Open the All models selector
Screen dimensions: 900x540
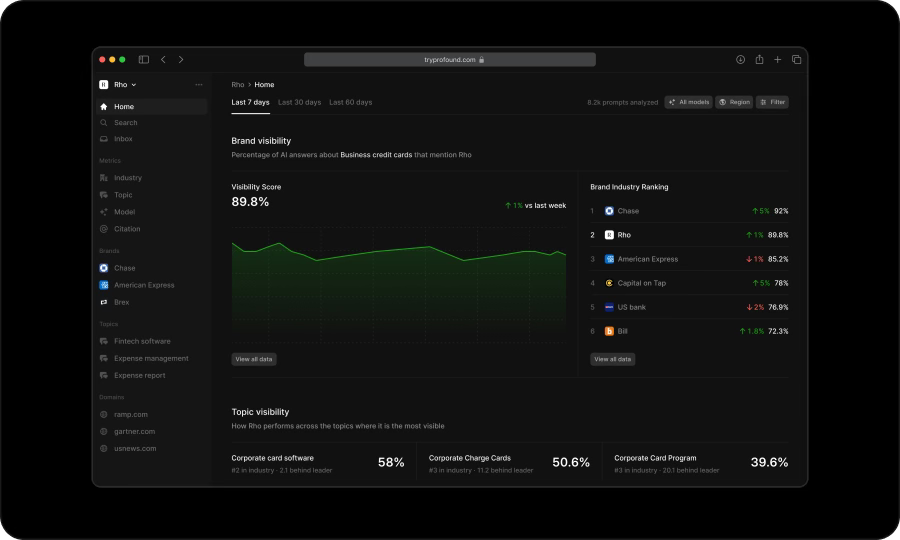tap(688, 102)
